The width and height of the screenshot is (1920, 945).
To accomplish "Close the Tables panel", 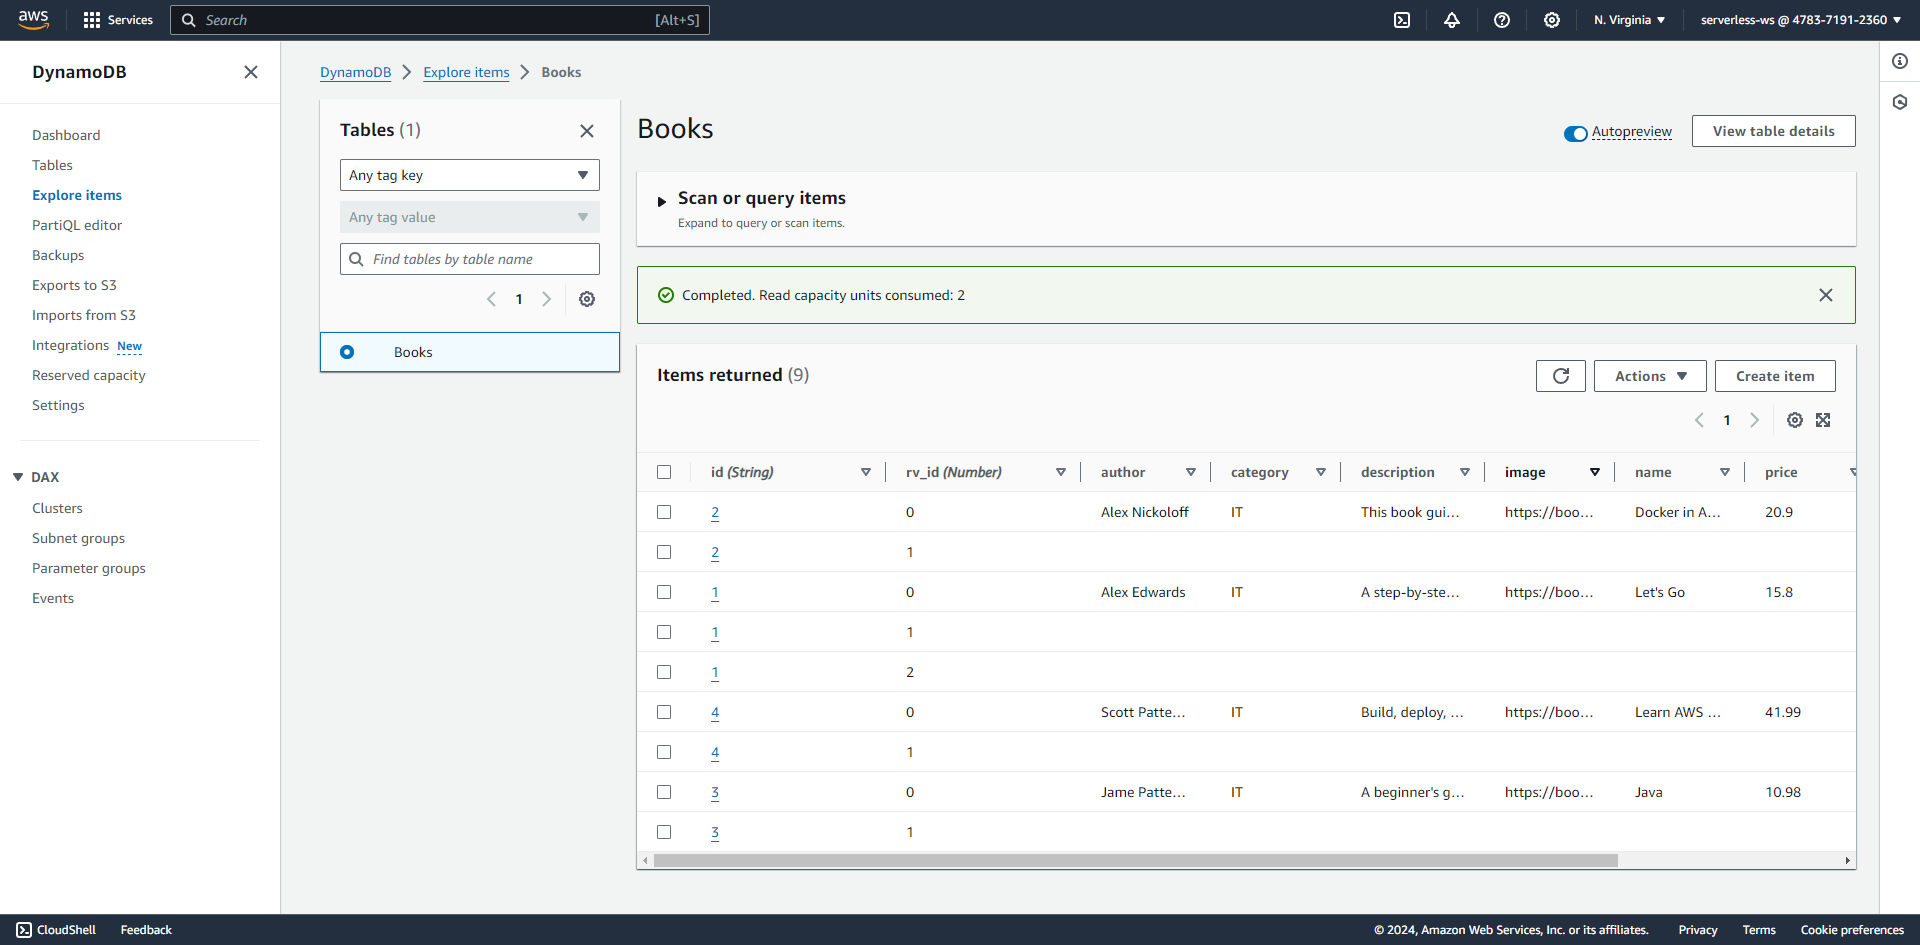I will [x=587, y=131].
